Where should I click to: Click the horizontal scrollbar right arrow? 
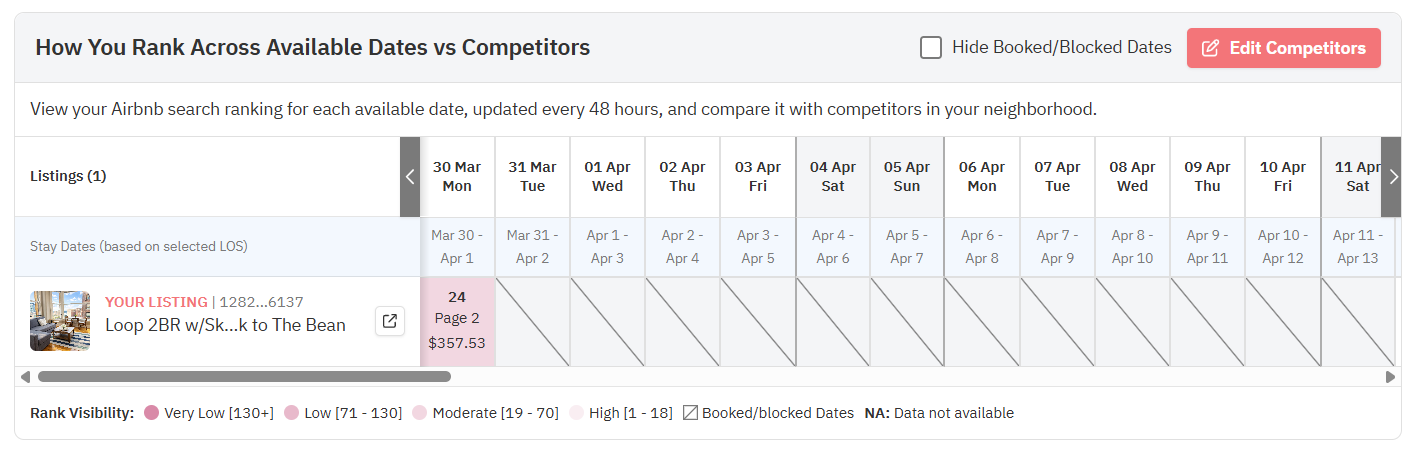[1390, 377]
